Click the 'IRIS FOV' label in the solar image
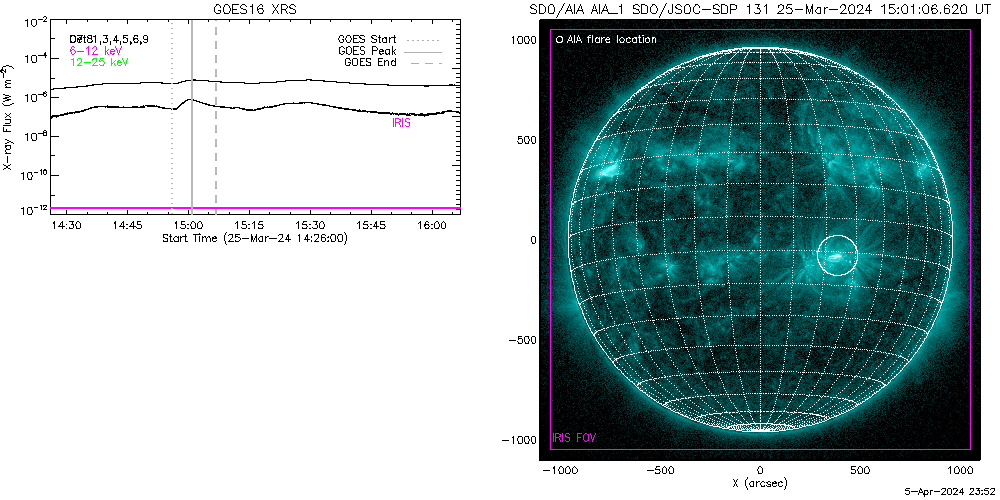1000x500 pixels. tap(574, 438)
